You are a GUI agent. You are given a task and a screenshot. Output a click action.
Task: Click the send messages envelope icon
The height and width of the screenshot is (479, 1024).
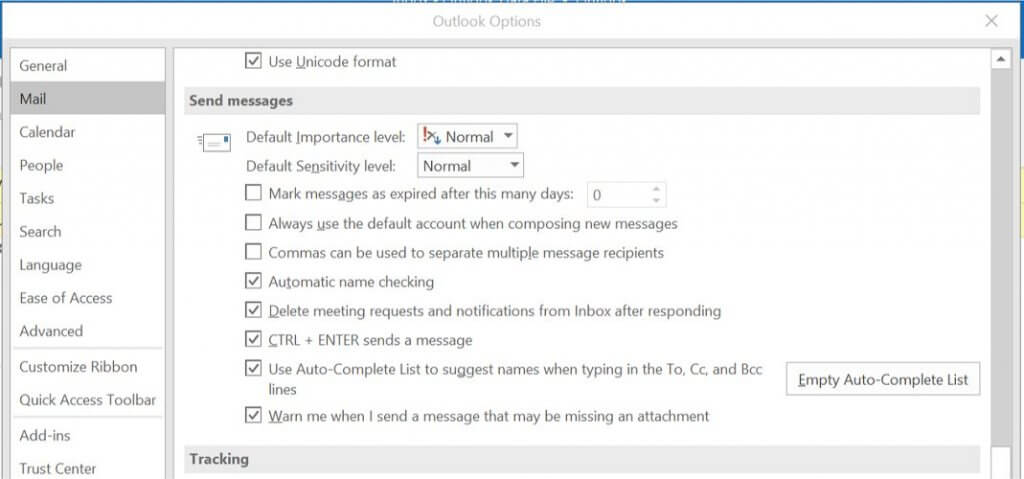[215, 142]
